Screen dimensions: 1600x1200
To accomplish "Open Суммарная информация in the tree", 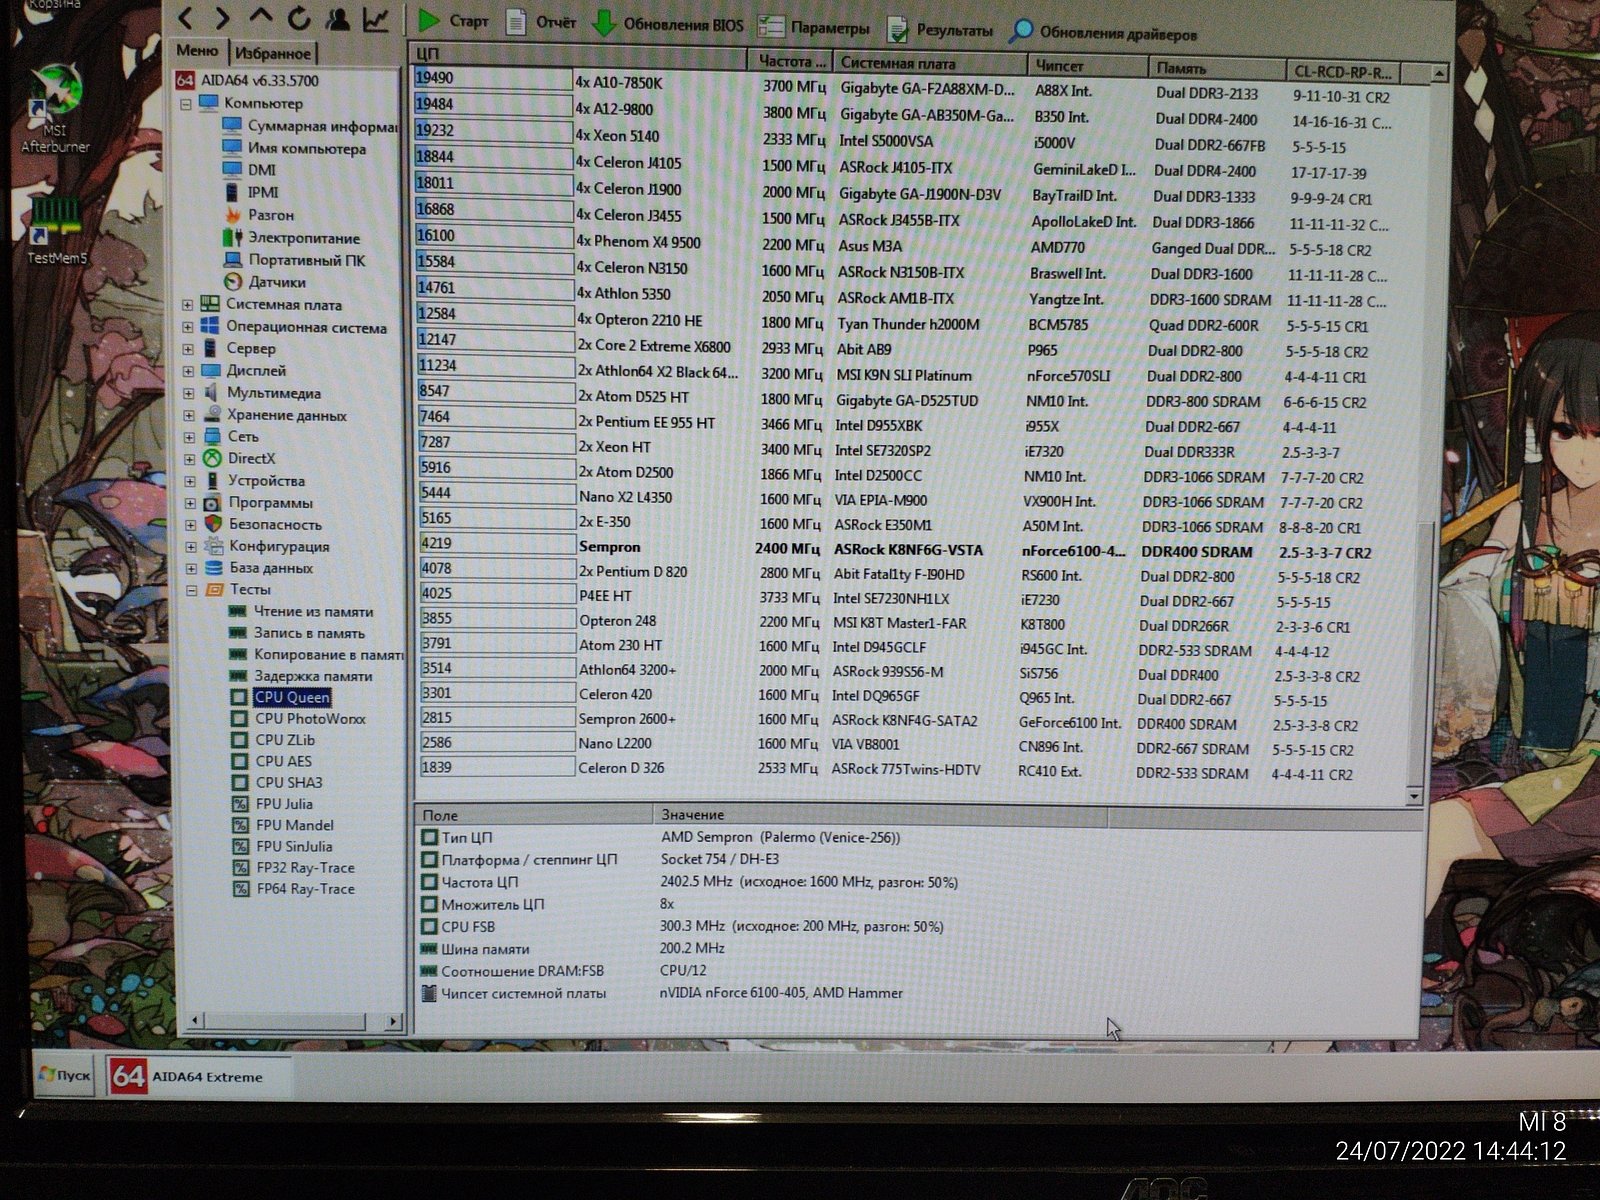I will point(310,126).
